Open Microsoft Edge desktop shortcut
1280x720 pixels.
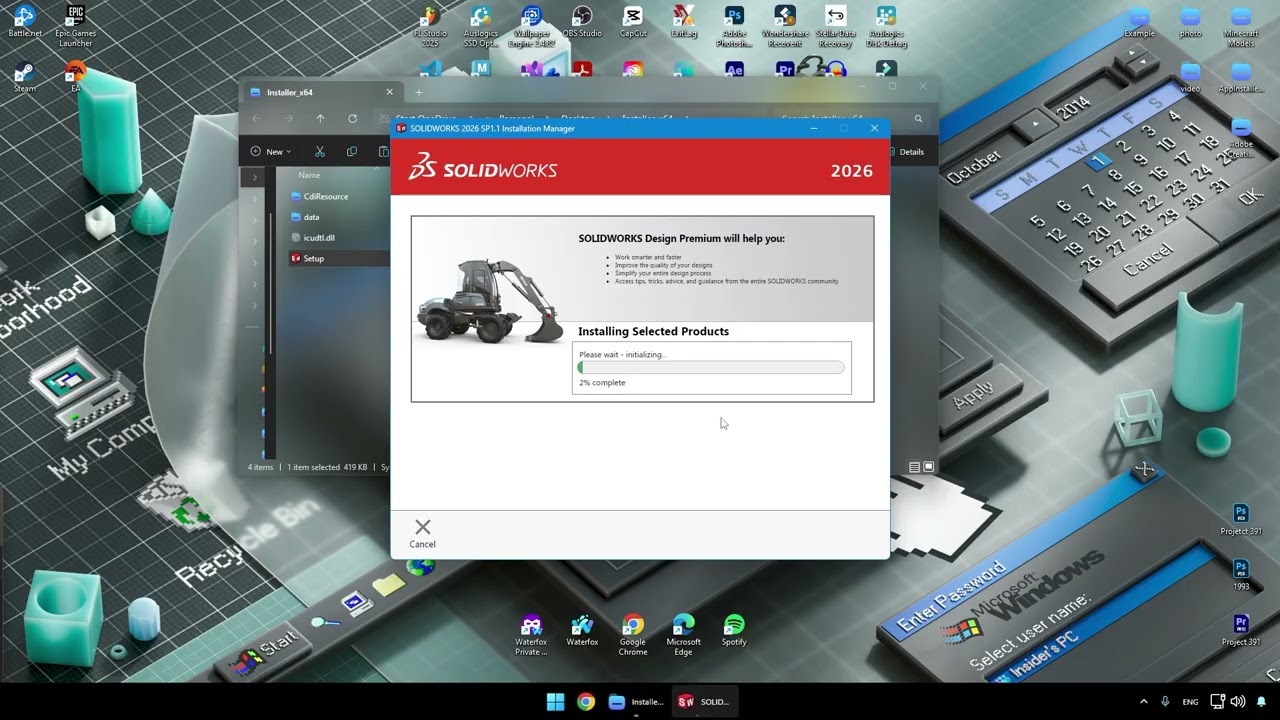(683, 635)
